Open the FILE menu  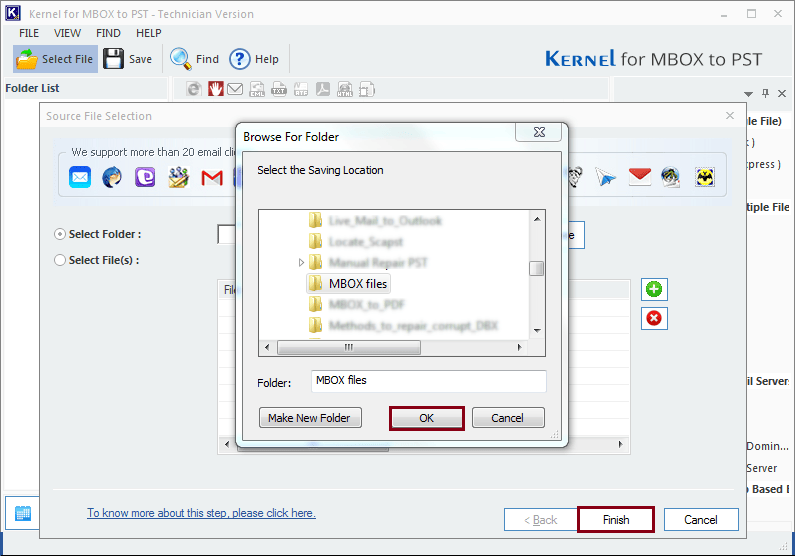click(29, 33)
